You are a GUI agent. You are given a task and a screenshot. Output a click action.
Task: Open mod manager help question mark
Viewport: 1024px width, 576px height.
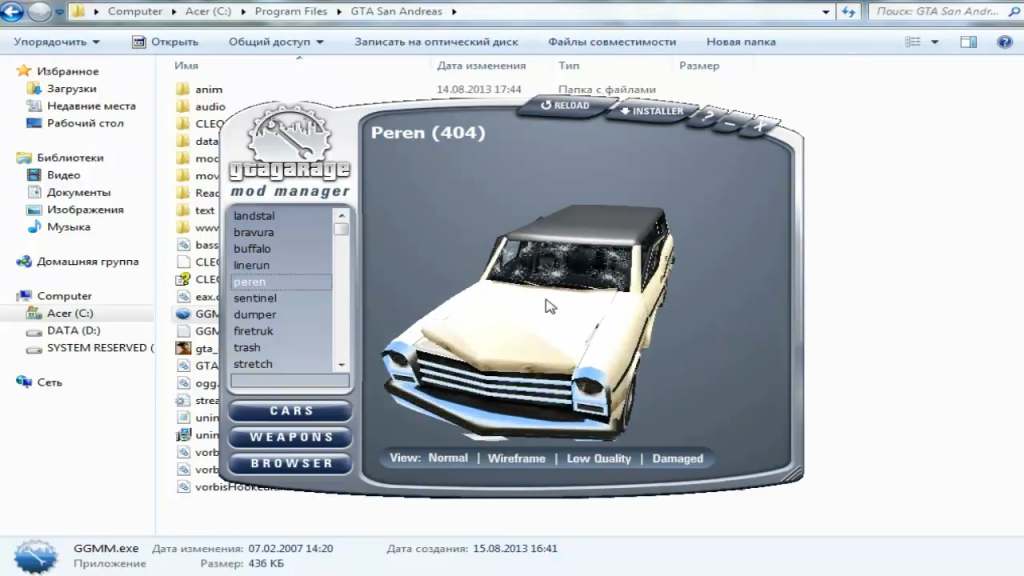click(709, 117)
